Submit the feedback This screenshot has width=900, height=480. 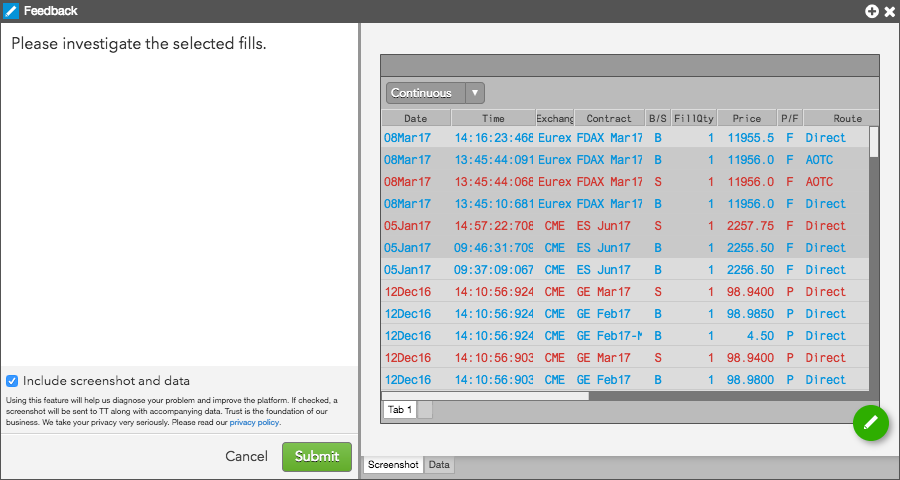(x=317, y=456)
